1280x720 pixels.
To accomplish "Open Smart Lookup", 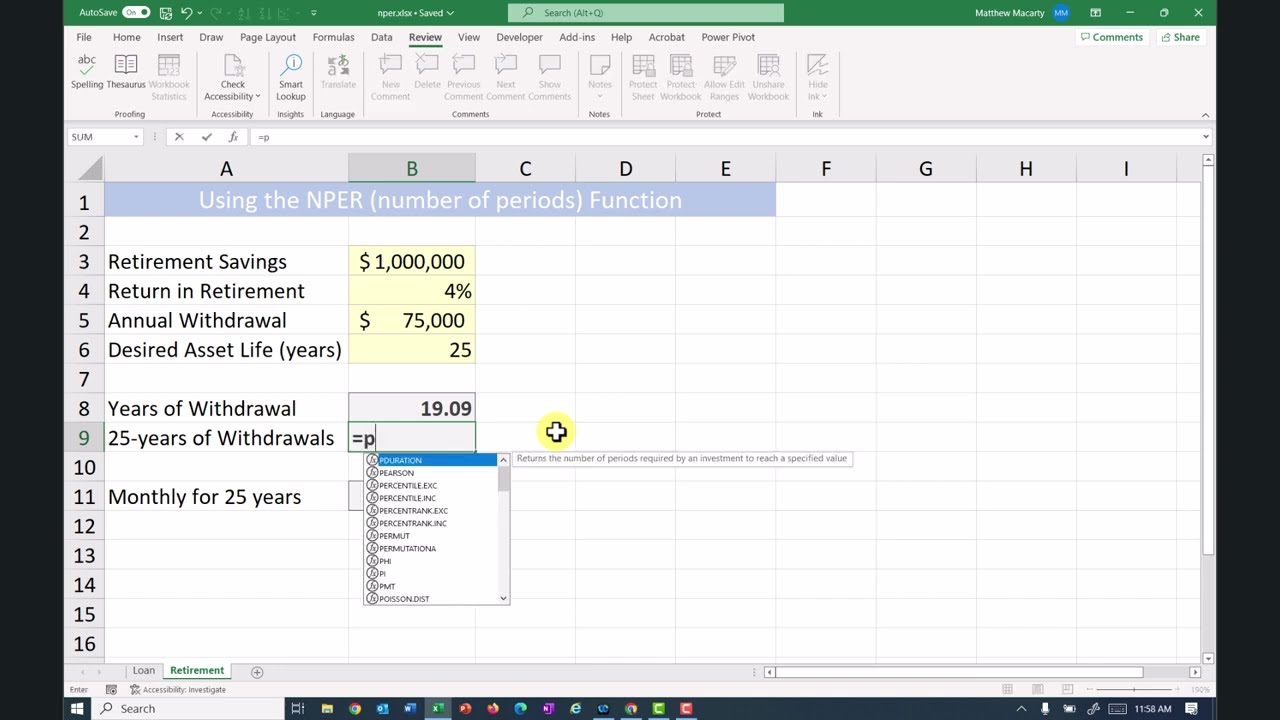I will point(291,77).
